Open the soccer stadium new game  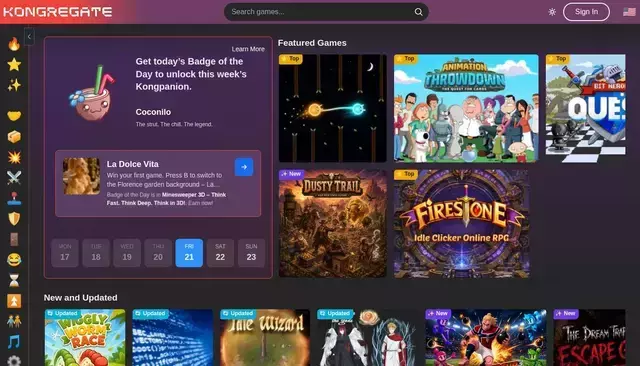485,337
